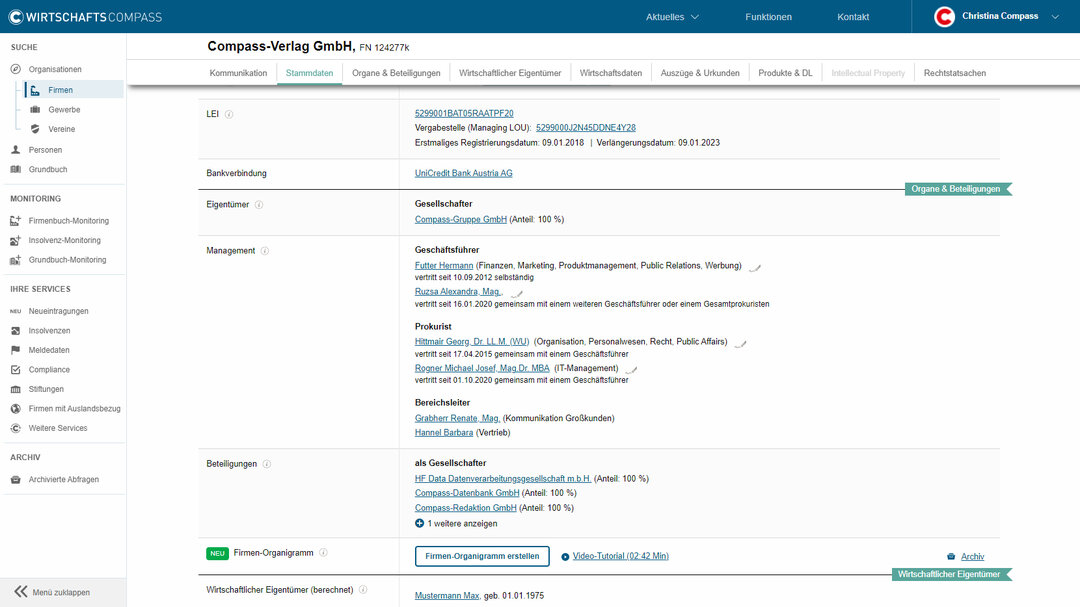Collapse the sidebar with Menü zuklappen

(x=52, y=592)
